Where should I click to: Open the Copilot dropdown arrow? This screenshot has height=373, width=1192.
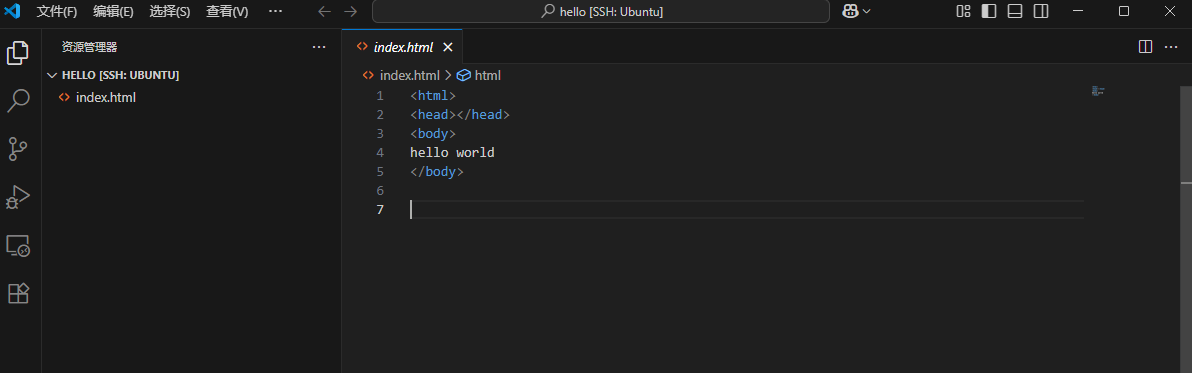click(x=866, y=11)
